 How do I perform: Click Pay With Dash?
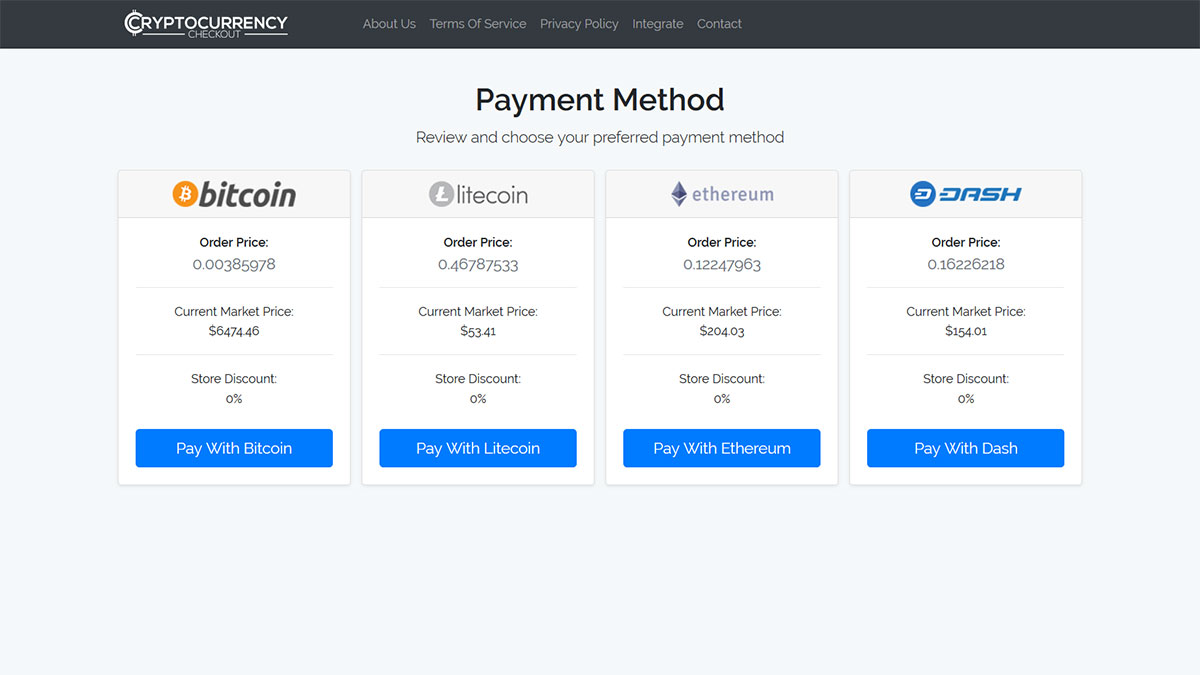[x=966, y=448]
